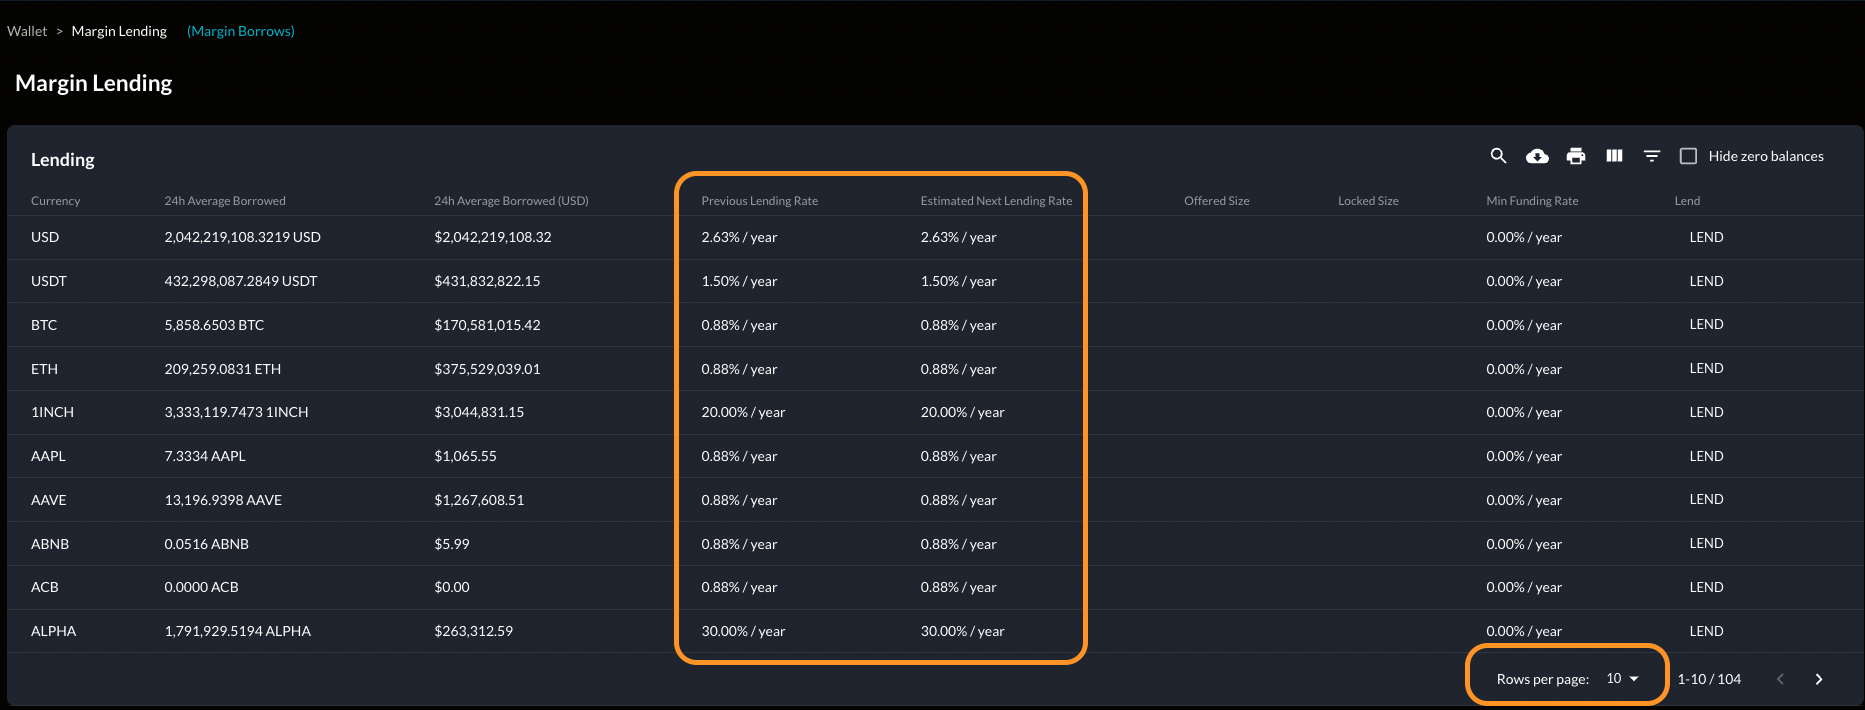Select the ABNB currency cell
Viewport: 1865px width, 710px height.
(x=50, y=544)
